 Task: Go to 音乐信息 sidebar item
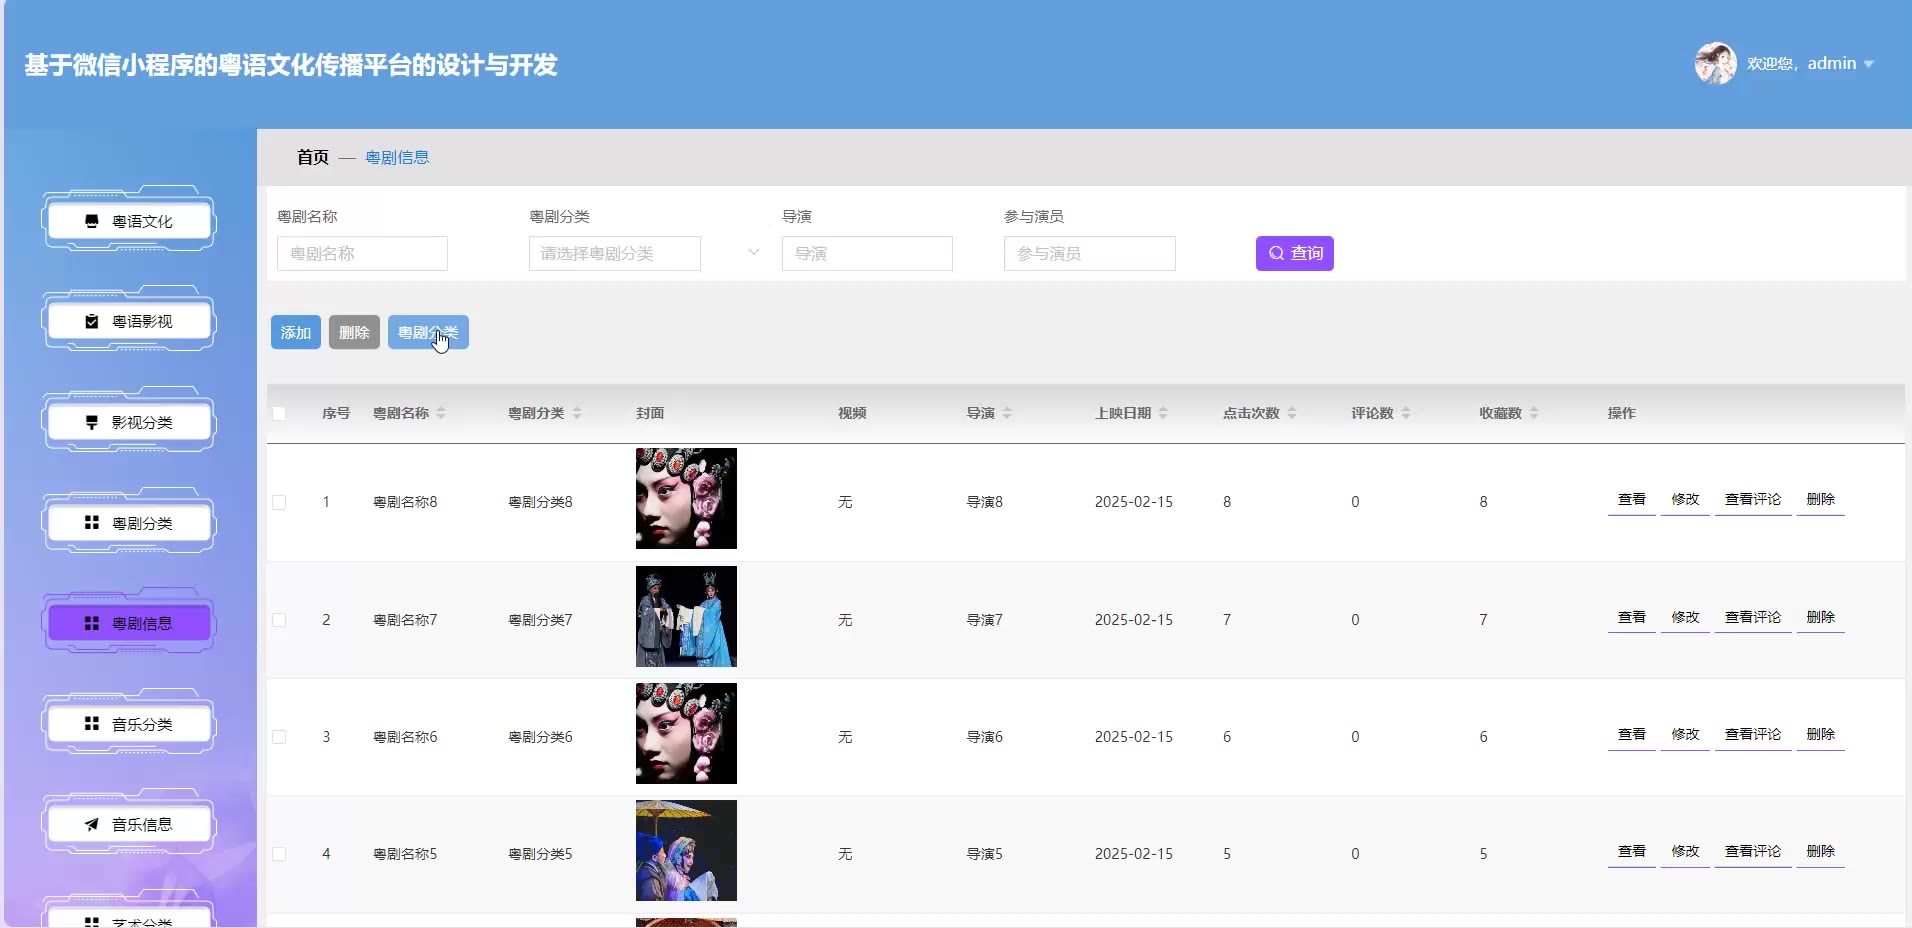click(x=129, y=824)
